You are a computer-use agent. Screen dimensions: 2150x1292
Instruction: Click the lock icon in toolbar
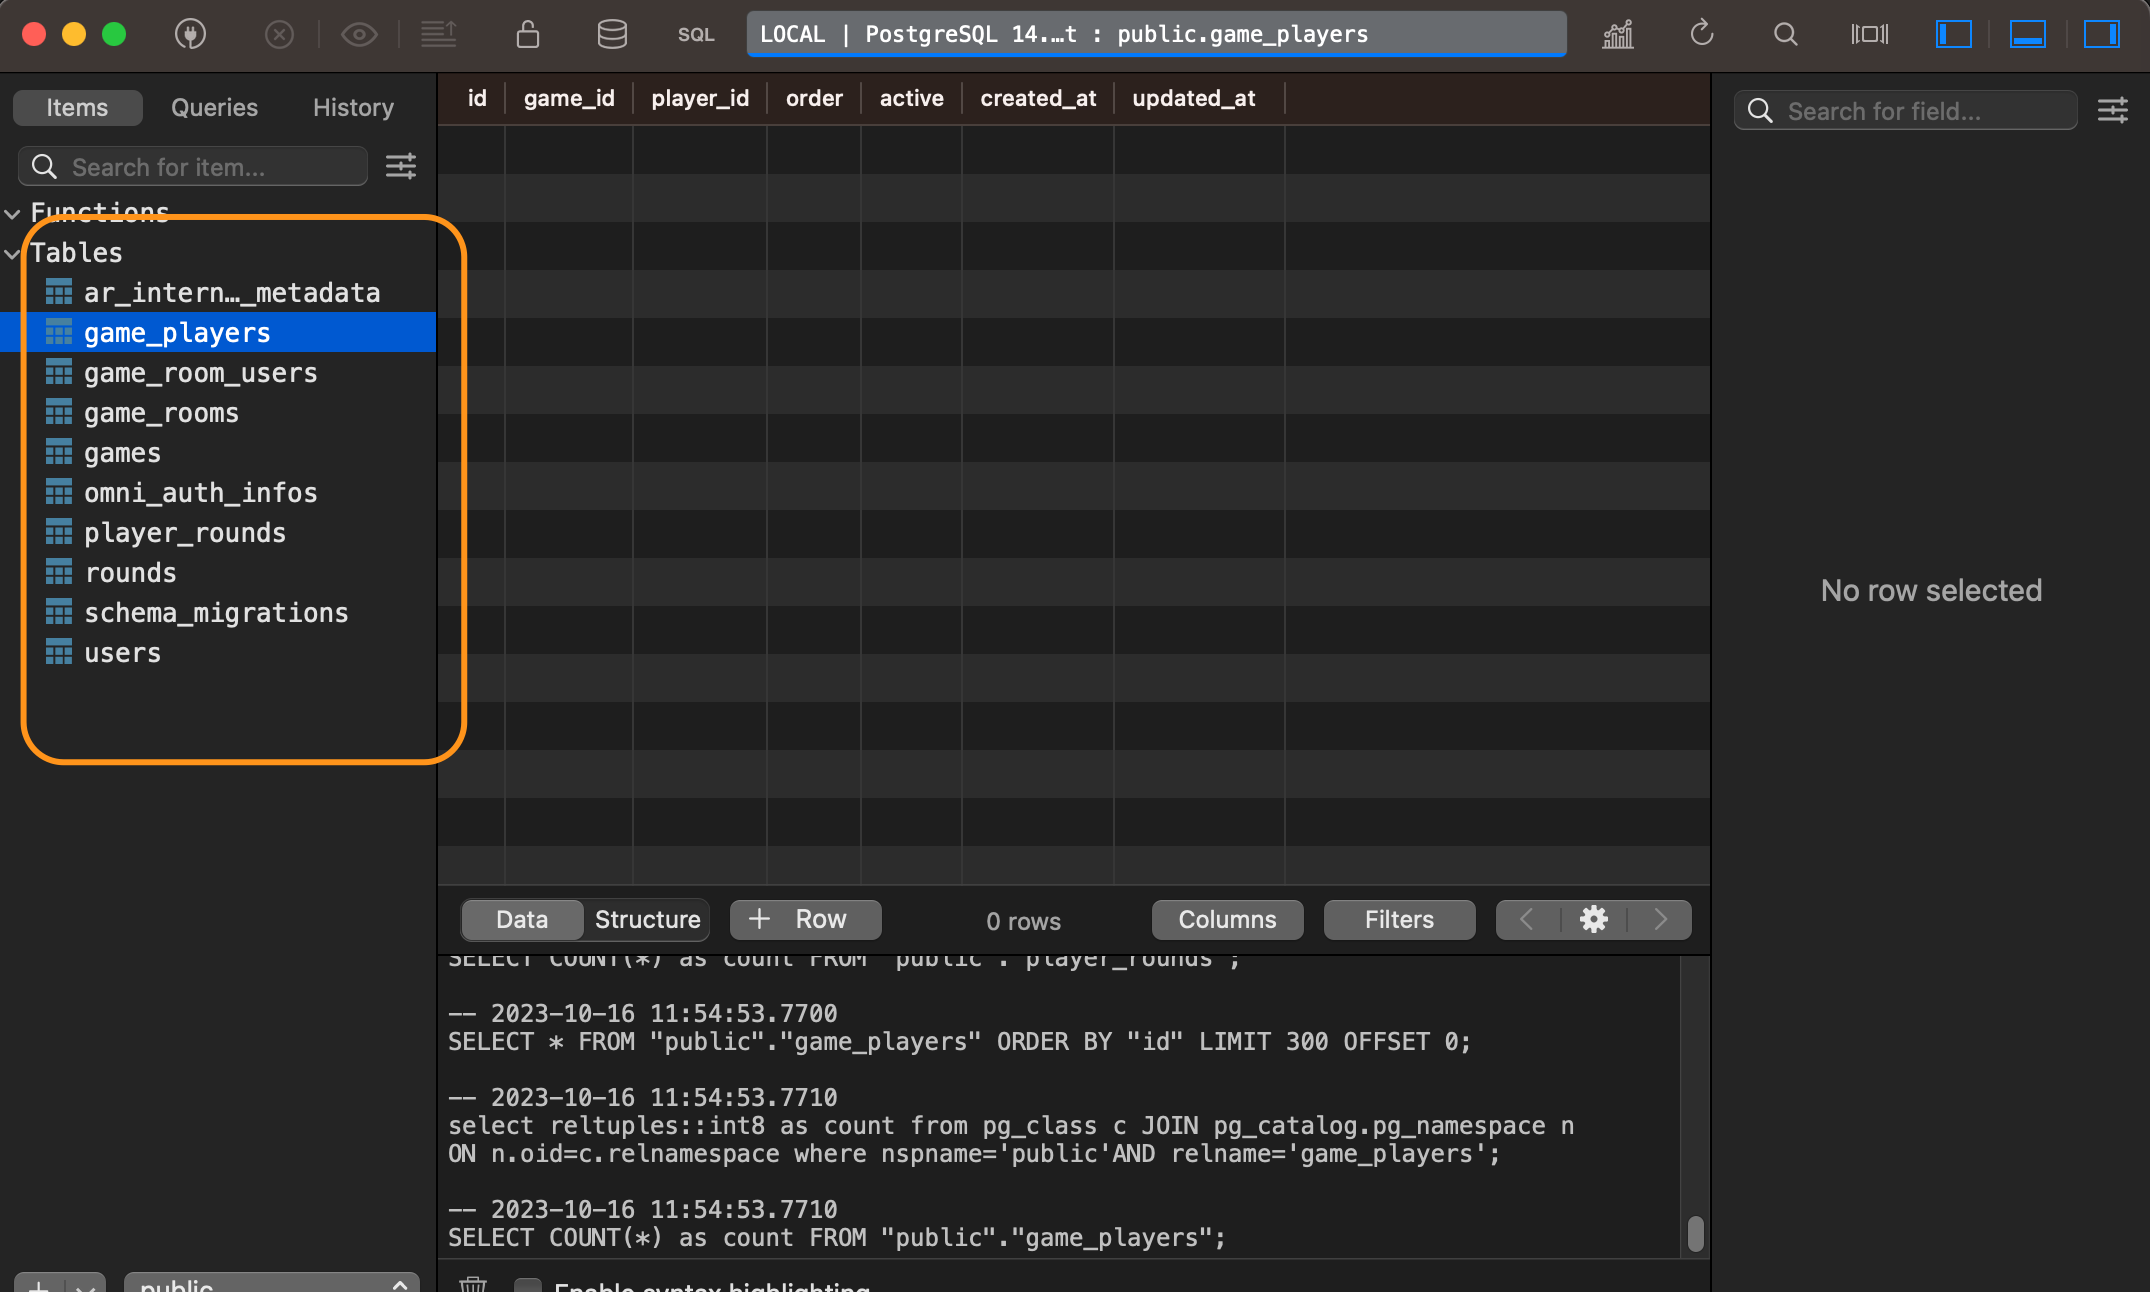(x=527, y=34)
